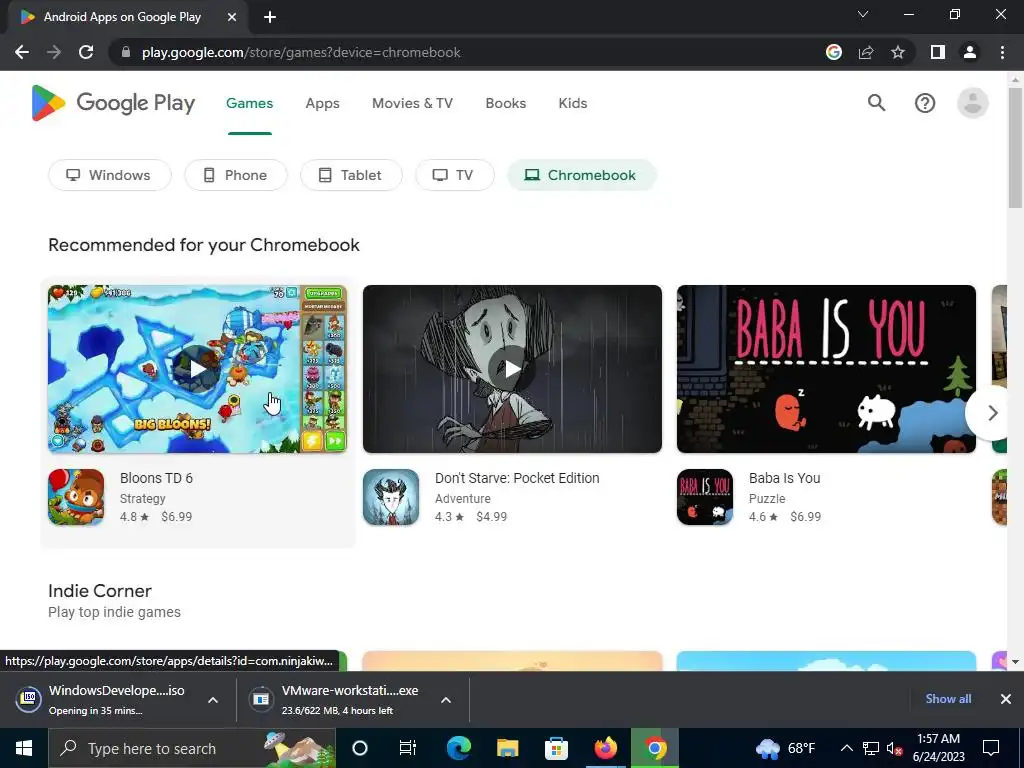Open Firefox from the taskbar
The height and width of the screenshot is (768, 1024).
click(x=605, y=748)
